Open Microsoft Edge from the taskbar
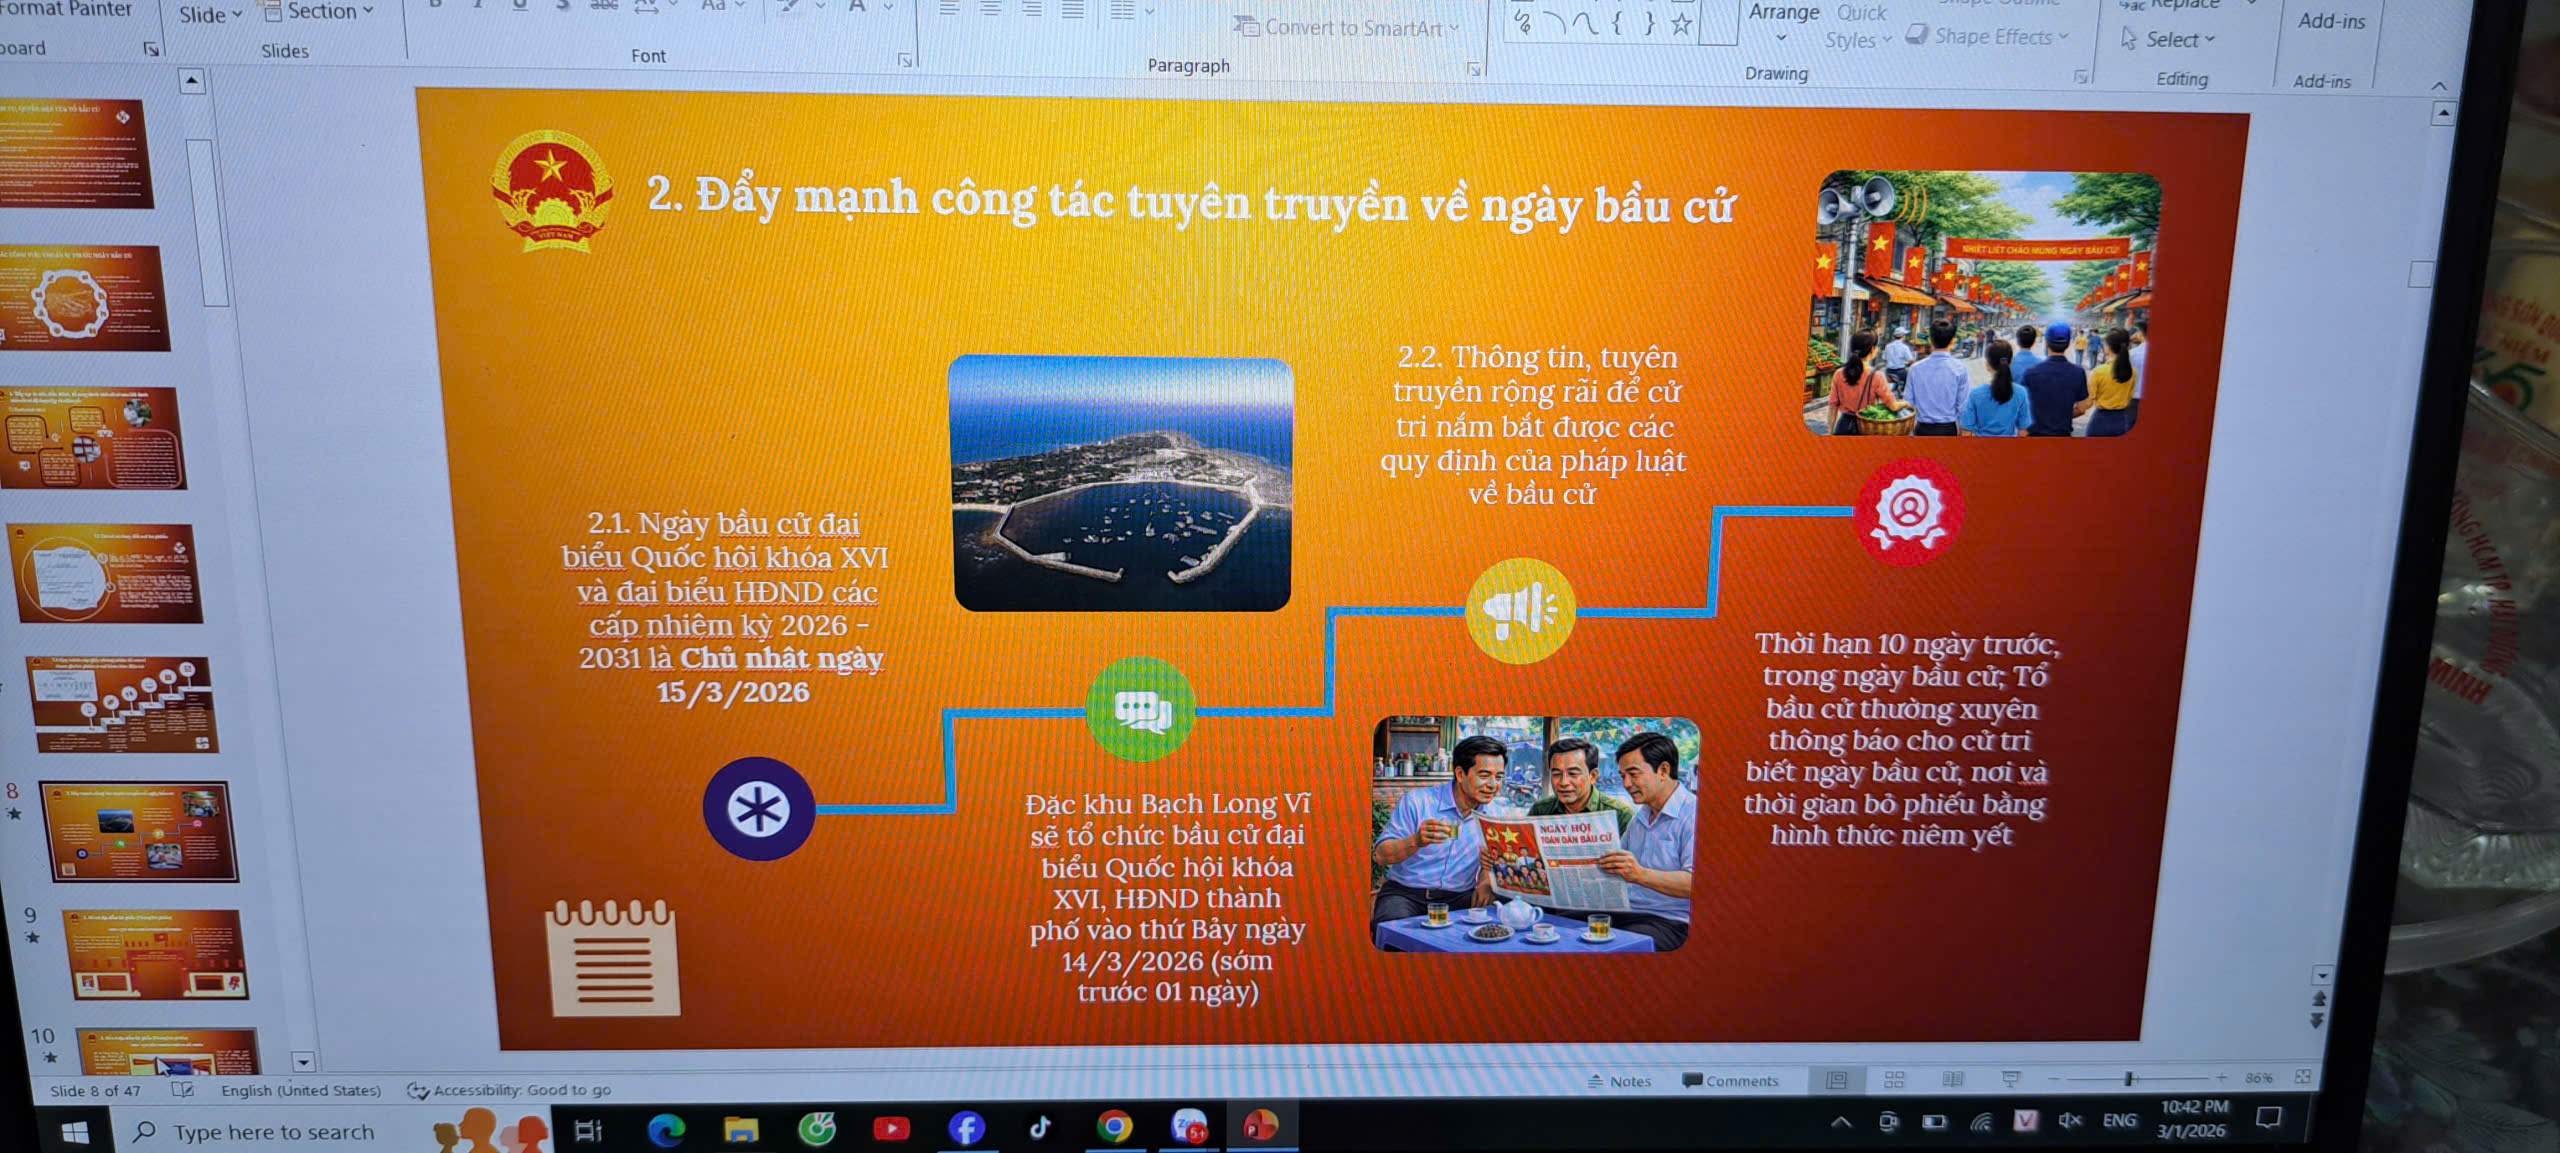 (665, 1130)
